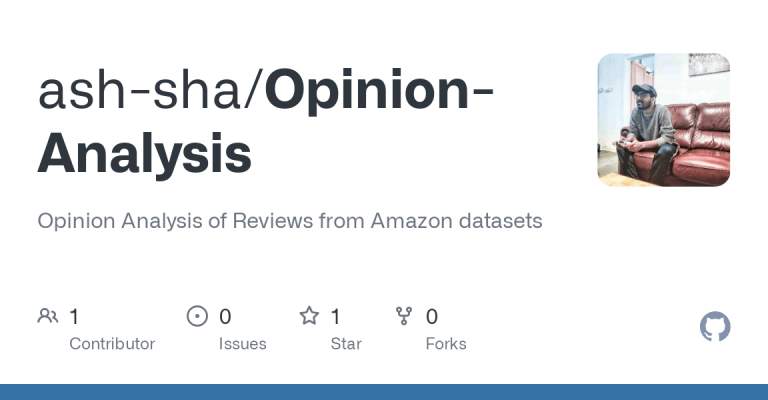This screenshot has width=768, height=400.
Task: Click the issues circle-dot icon
Action: click(197, 316)
